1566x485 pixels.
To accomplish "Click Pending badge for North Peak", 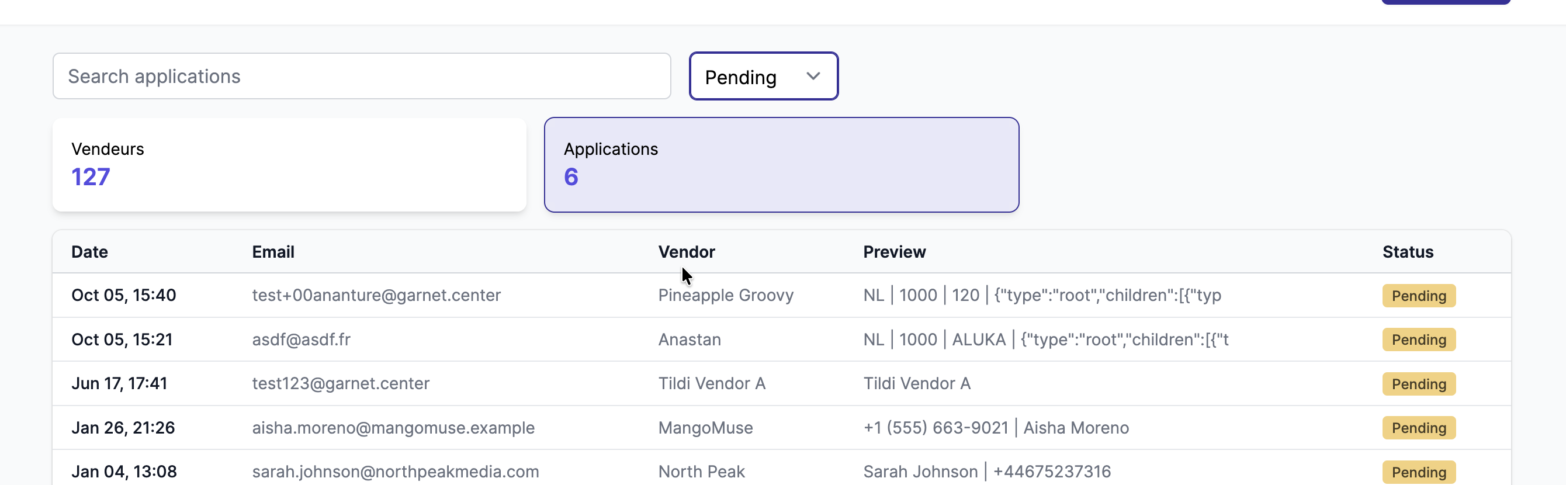I will (x=1419, y=472).
